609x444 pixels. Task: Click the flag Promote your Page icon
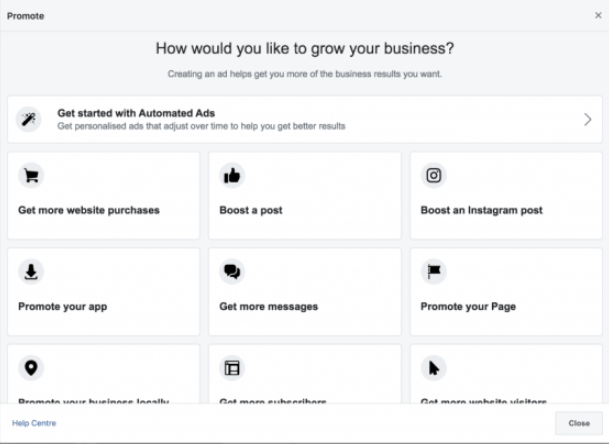434,272
